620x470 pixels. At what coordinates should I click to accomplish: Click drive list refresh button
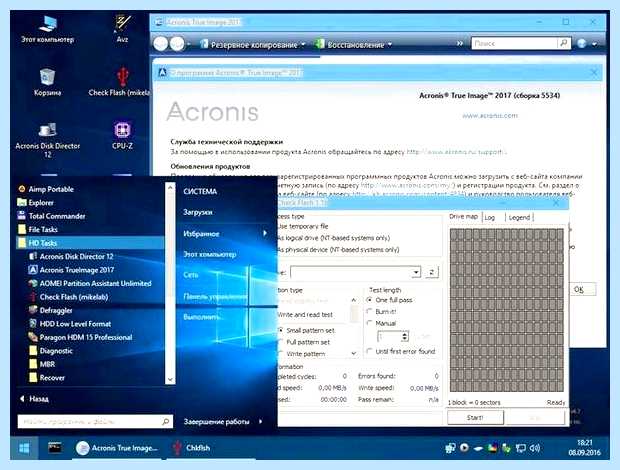[x=432, y=272]
